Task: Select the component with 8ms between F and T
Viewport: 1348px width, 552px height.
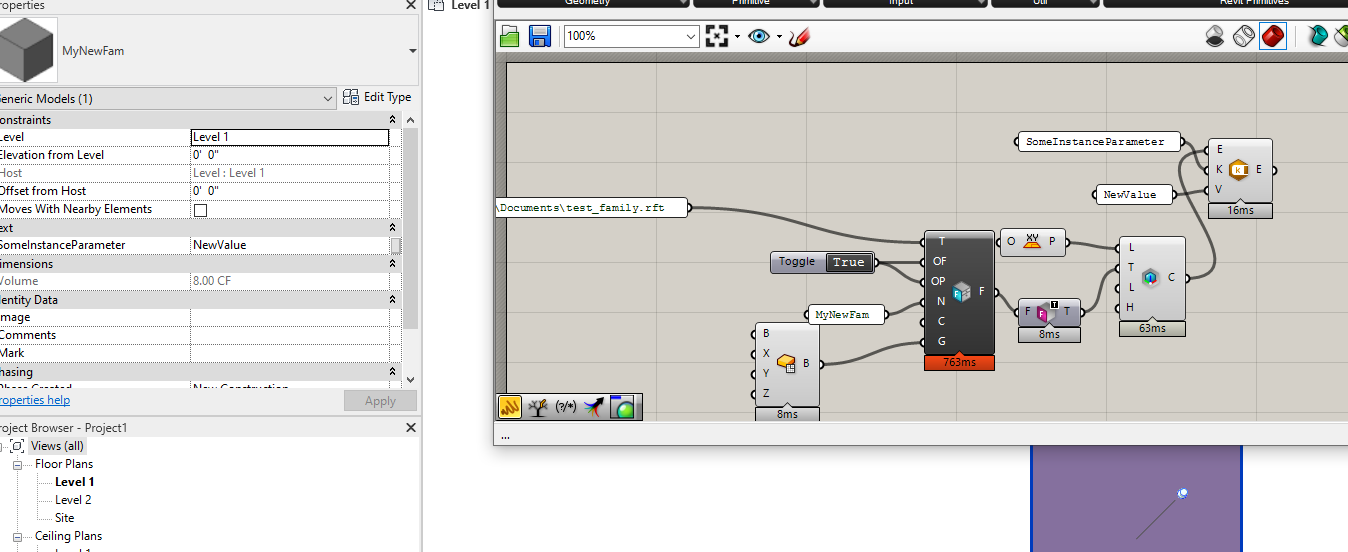Action: (1049, 312)
